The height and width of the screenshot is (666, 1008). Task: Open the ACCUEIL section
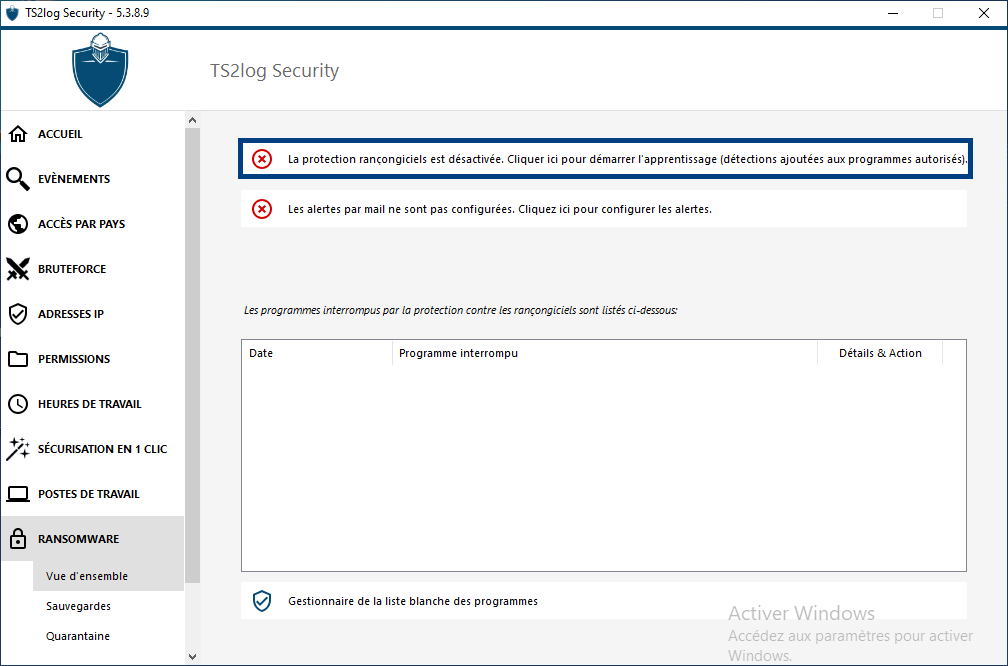click(92, 134)
